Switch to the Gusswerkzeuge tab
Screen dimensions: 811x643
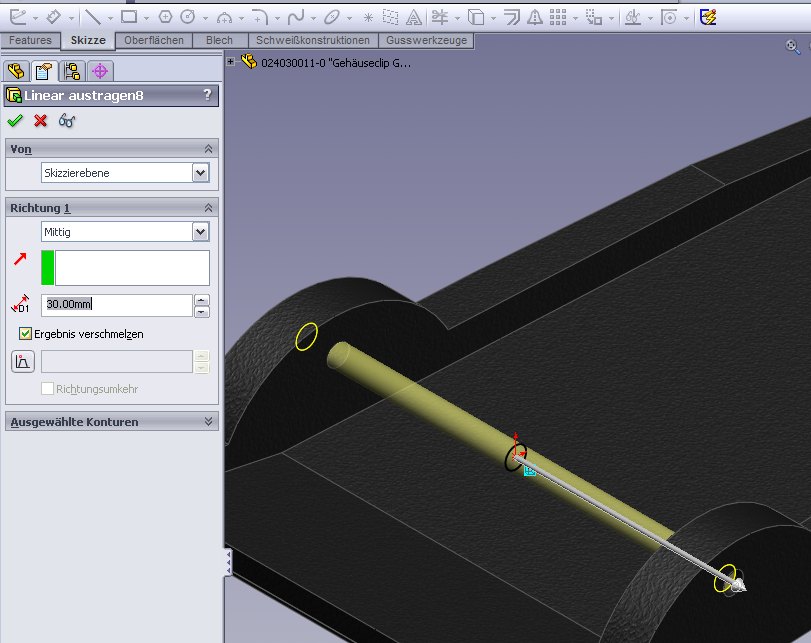426,40
